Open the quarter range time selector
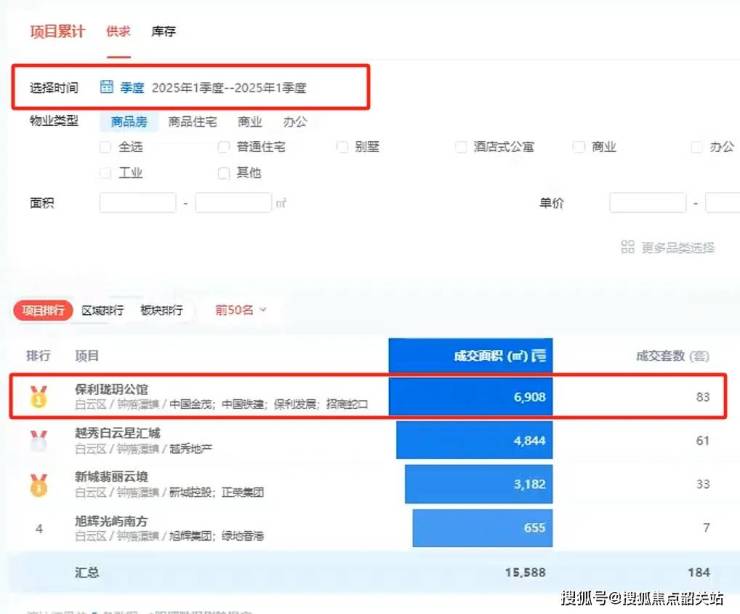This screenshot has height=614, width=740. (229, 88)
